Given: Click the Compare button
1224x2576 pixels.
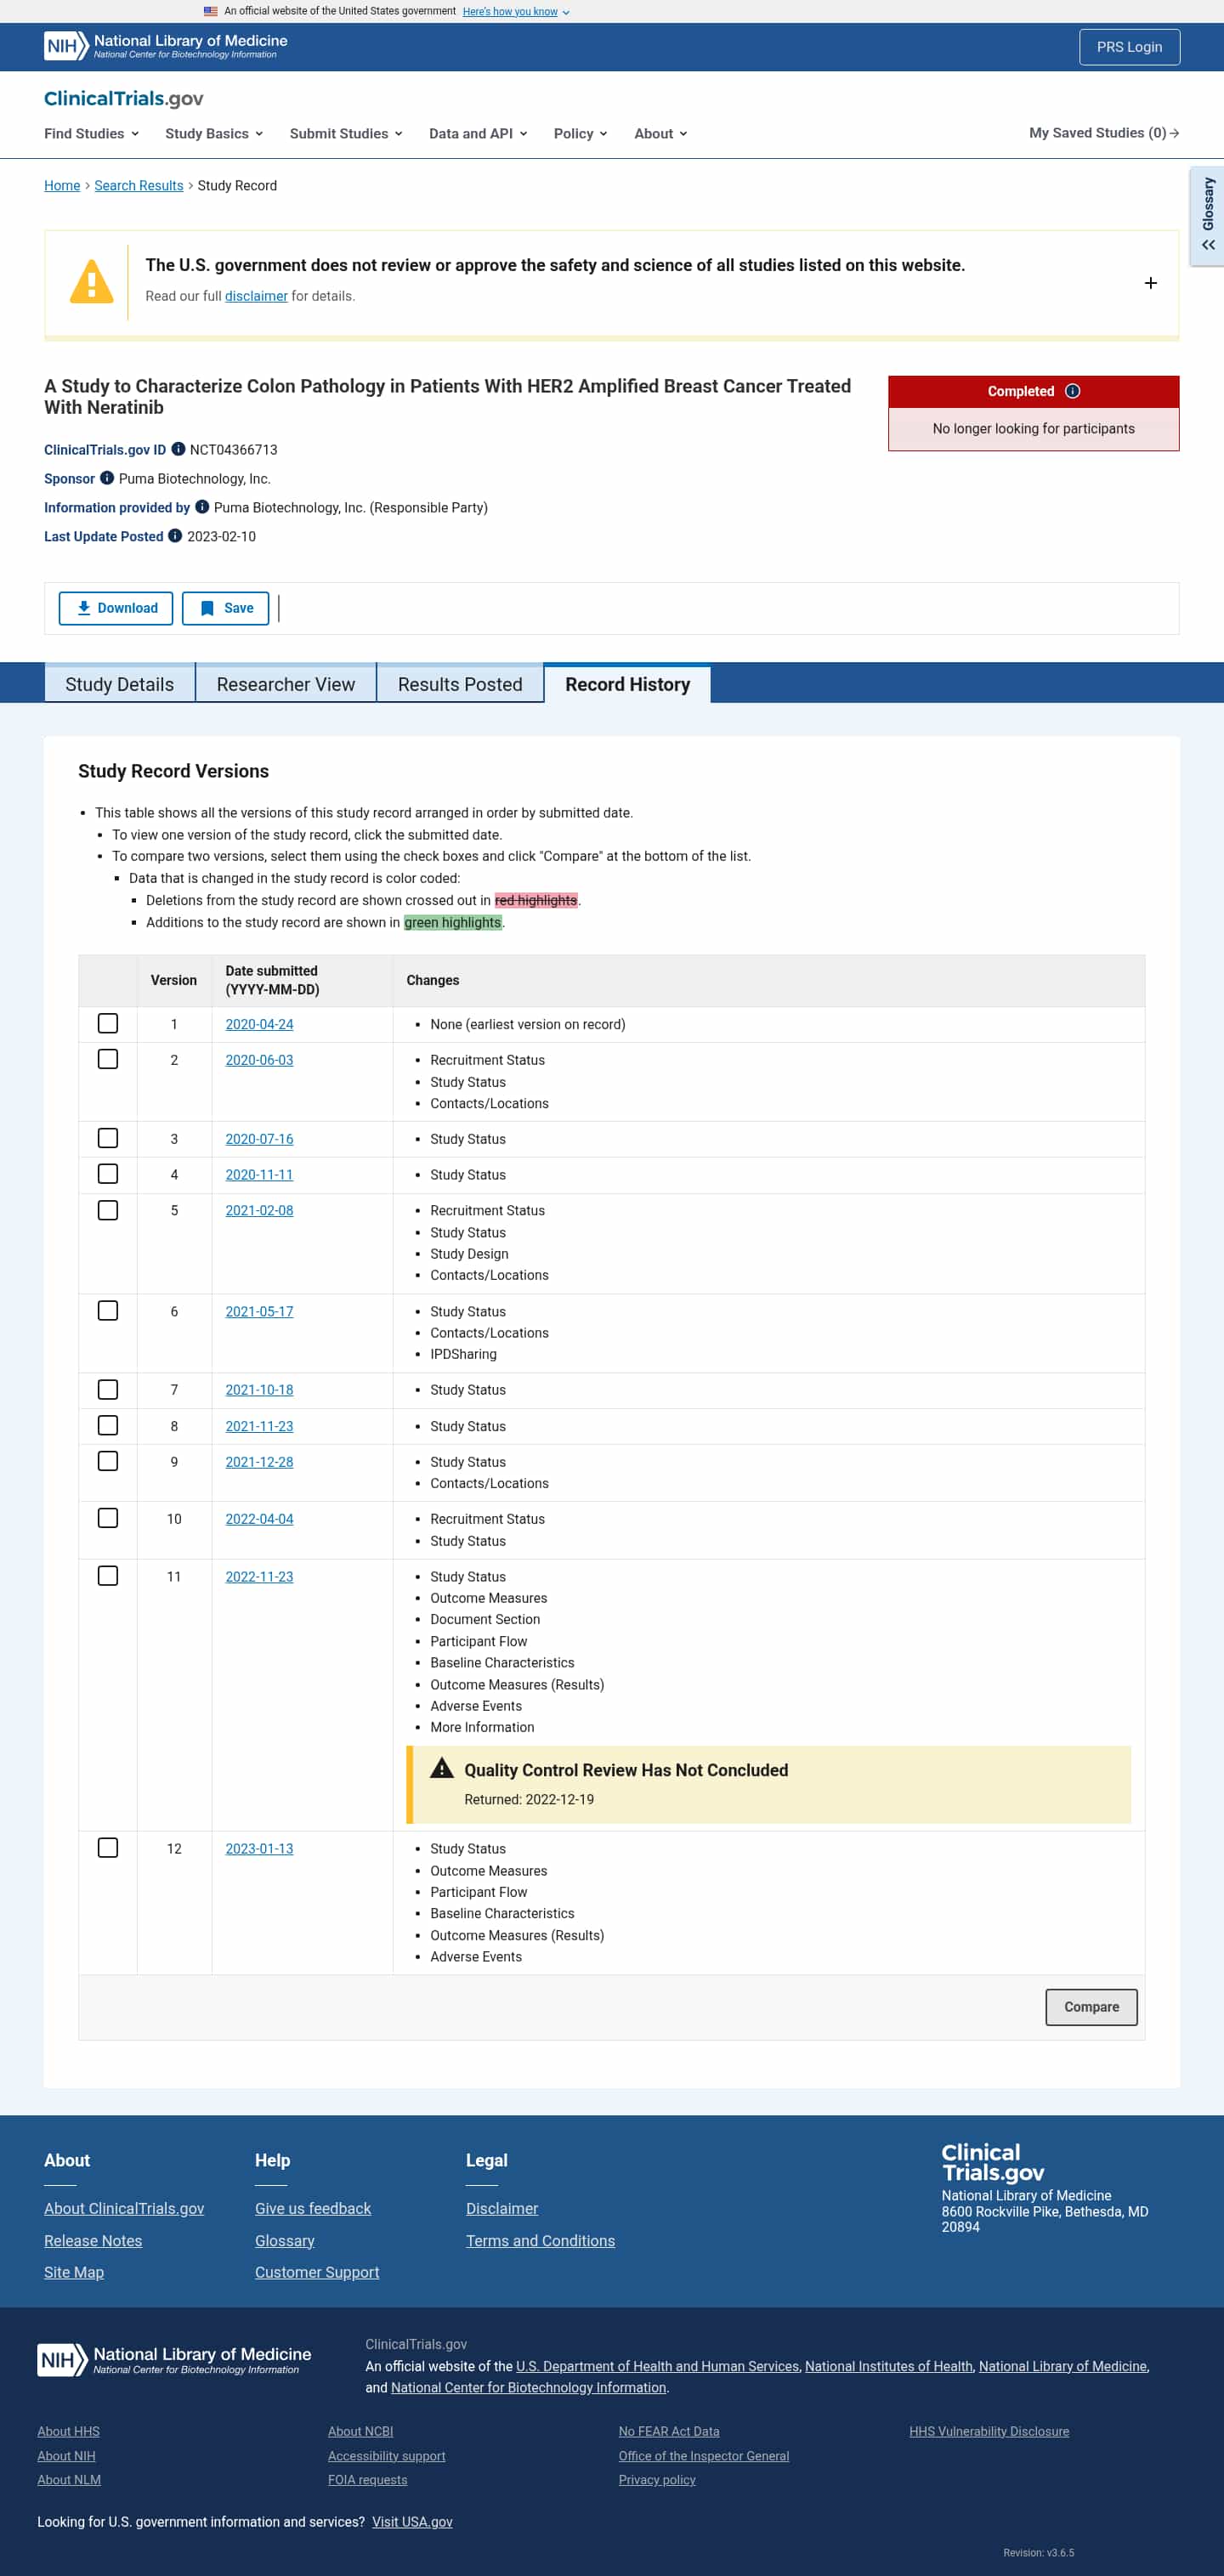Looking at the screenshot, I should click(x=1091, y=2006).
